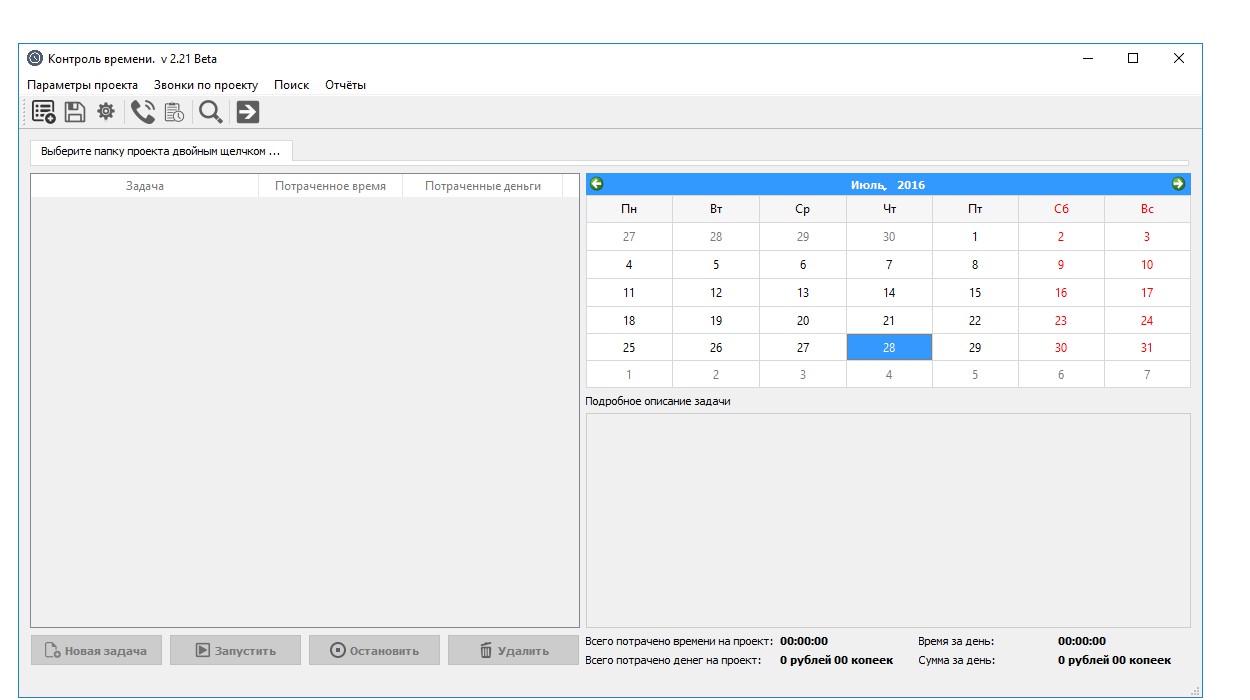
Task: Click the Потраченные деньги column header
Action: click(483, 186)
